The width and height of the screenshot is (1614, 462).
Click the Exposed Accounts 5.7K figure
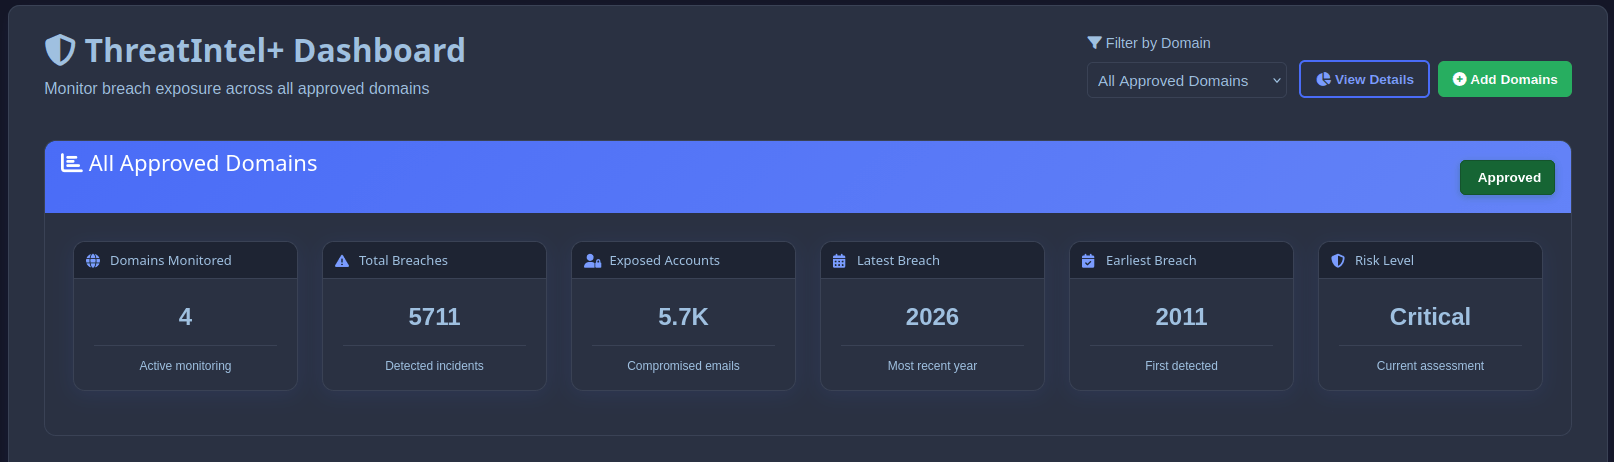pyautogui.click(x=683, y=317)
